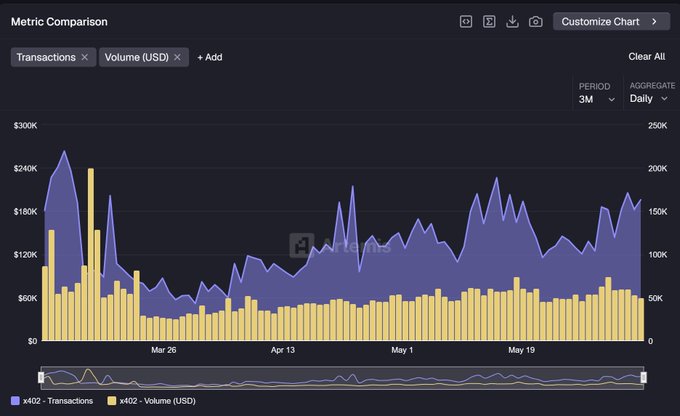Click the left range slider handle
The width and height of the screenshot is (680, 416).
coord(41,377)
